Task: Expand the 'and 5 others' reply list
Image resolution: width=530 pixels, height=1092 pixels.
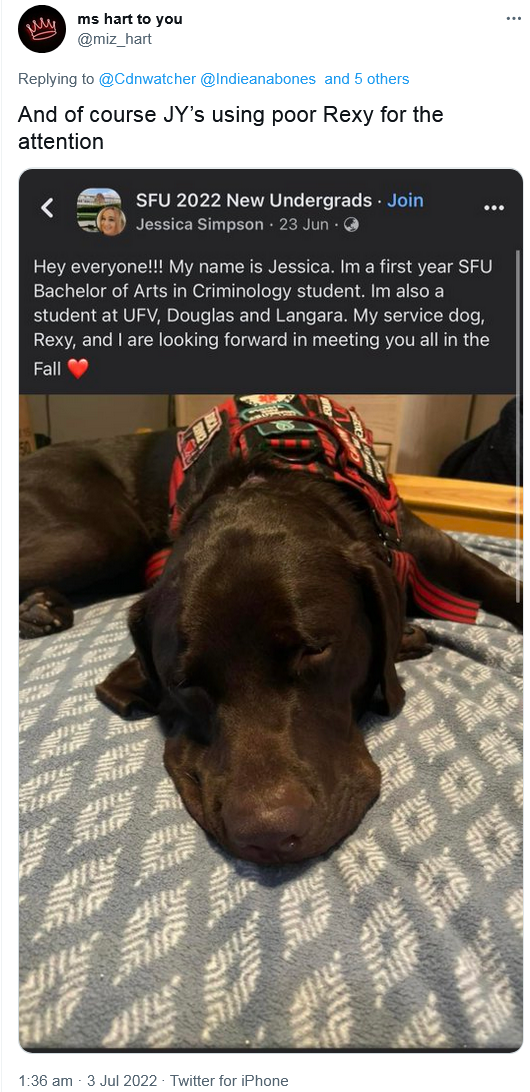Action: [367, 79]
